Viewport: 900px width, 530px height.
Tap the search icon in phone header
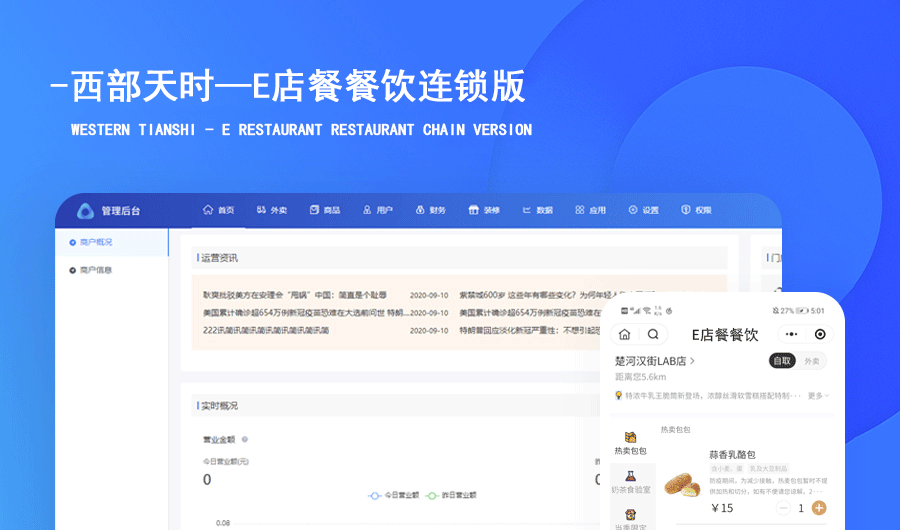pos(653,334)
